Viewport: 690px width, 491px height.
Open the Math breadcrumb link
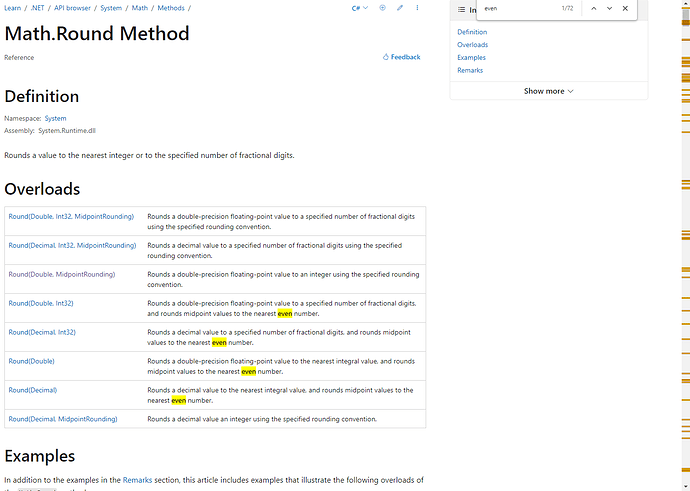tap(139, 8)
